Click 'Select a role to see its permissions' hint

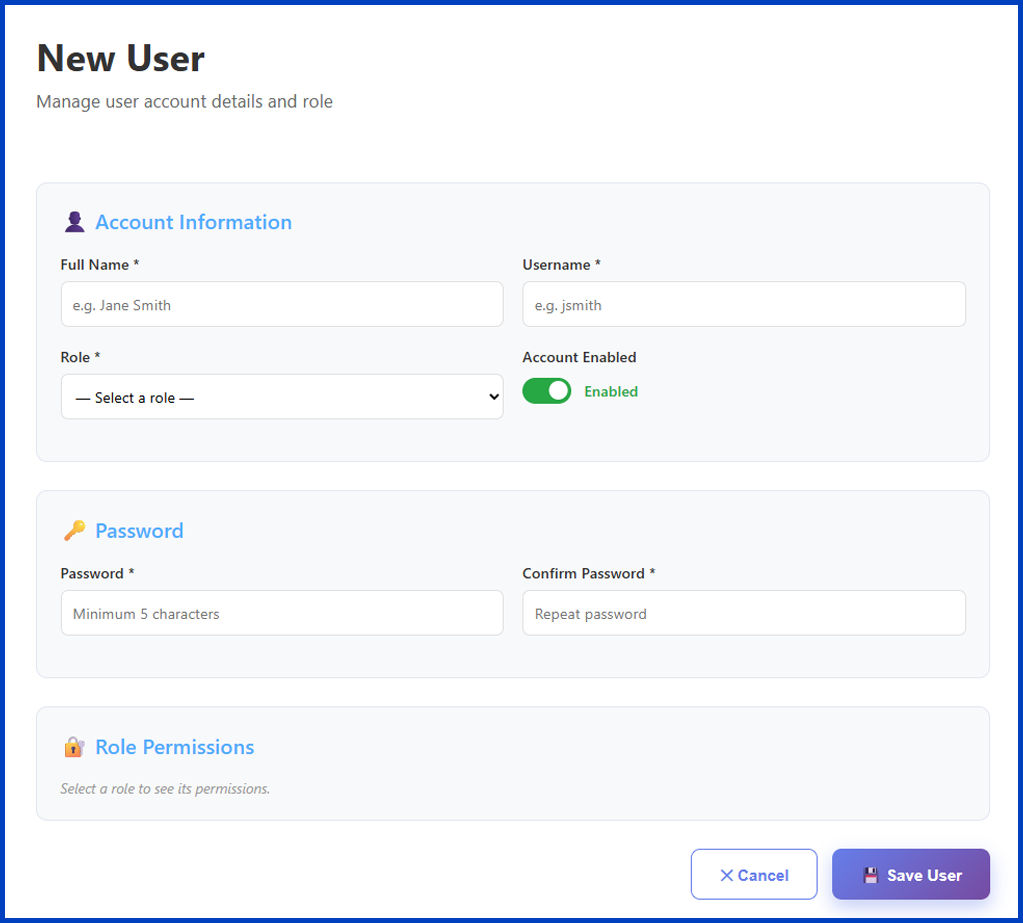pos(165,789)
